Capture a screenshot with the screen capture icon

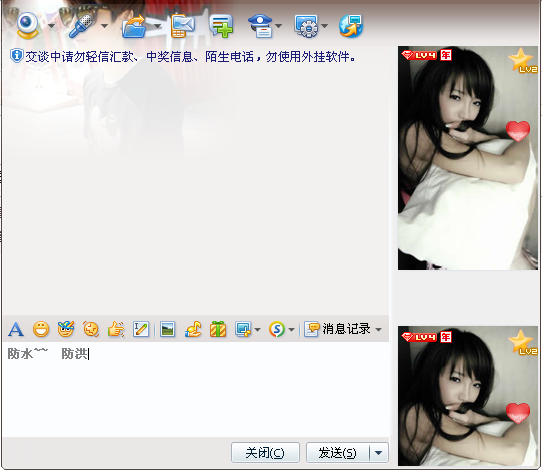coord(243,329)
